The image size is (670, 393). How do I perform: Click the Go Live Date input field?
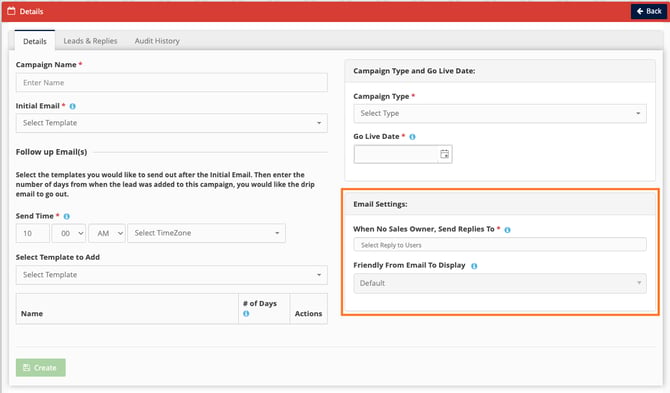pyautogui.click(x=396, y=154)
